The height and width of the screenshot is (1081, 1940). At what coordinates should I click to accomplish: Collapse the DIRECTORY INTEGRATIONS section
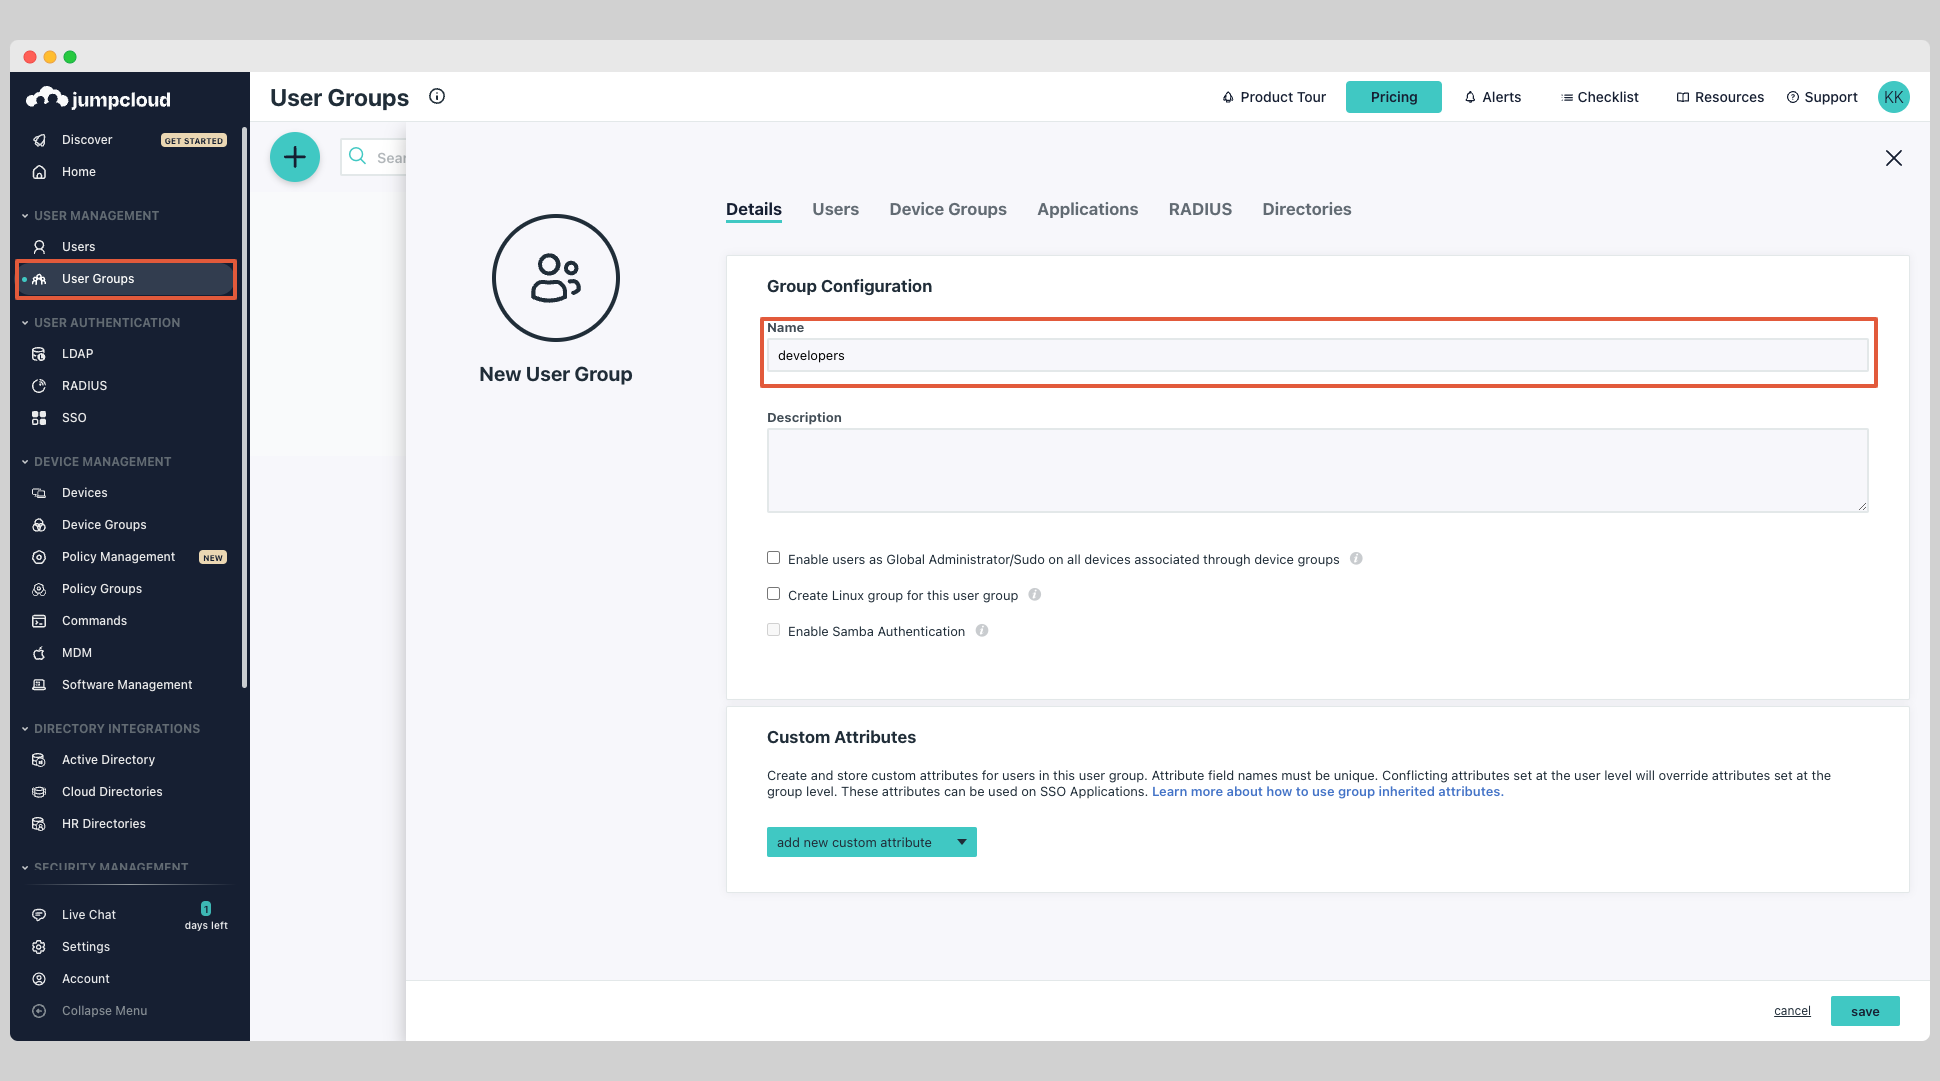click(24, 728)
